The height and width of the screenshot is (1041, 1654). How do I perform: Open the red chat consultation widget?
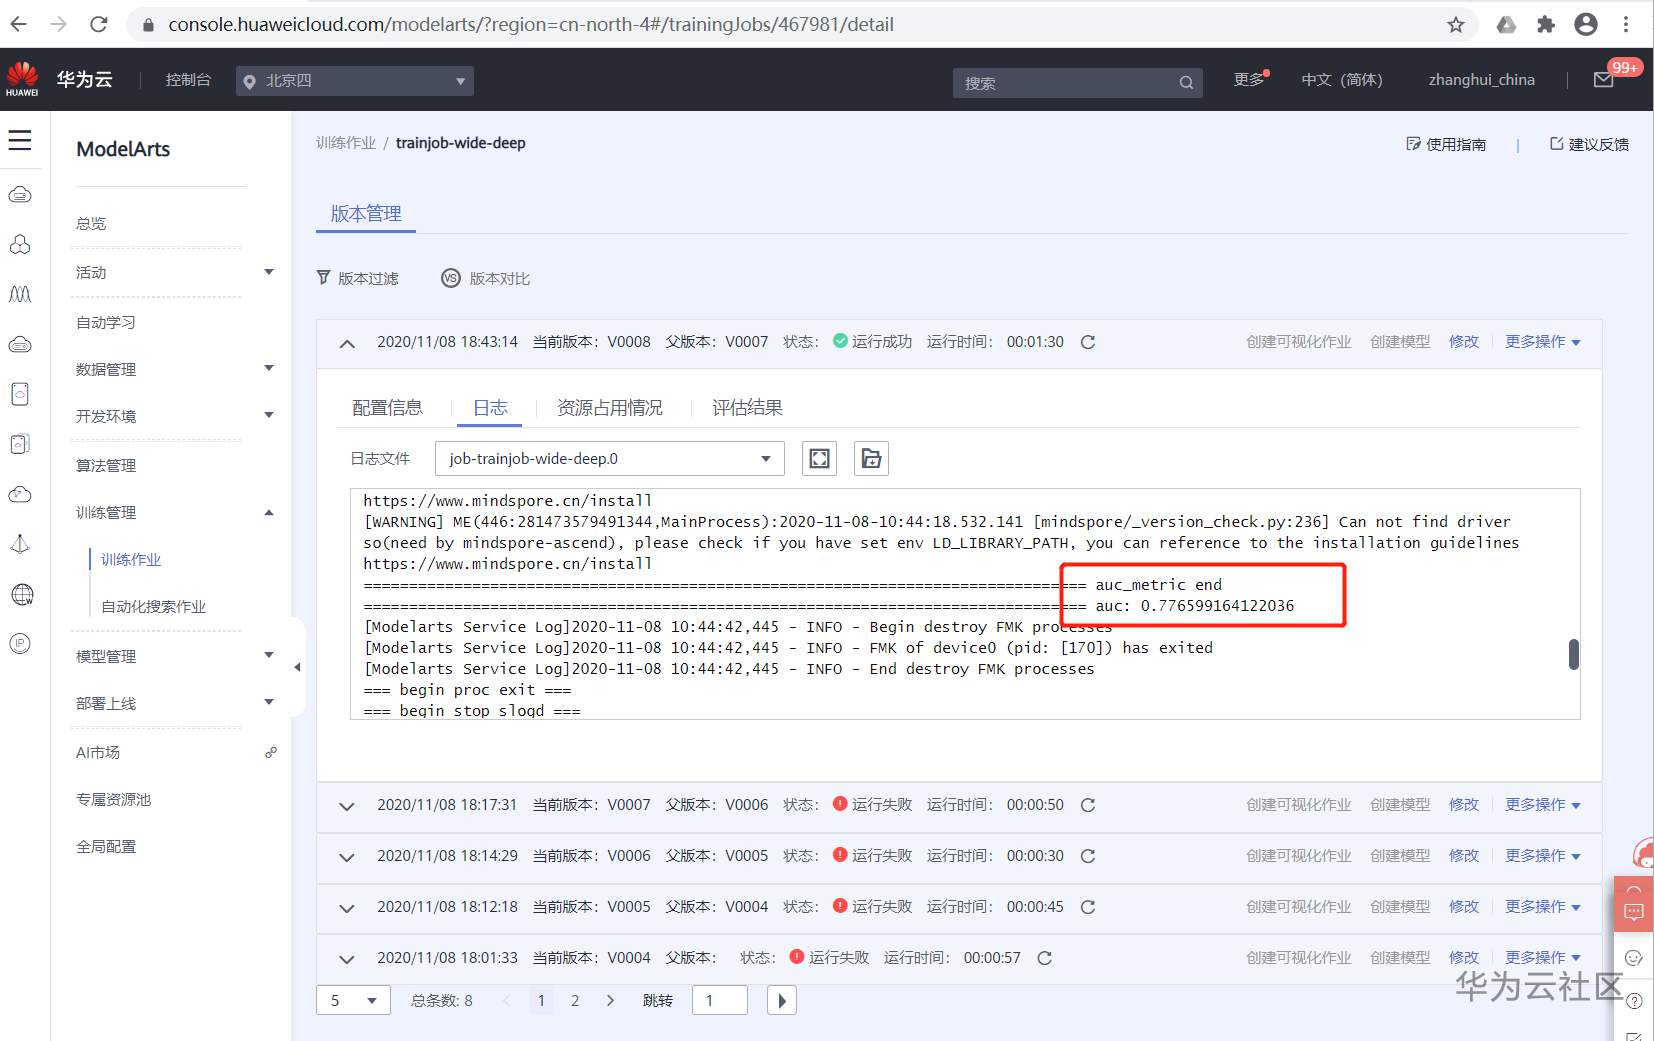coord(1634,904)
